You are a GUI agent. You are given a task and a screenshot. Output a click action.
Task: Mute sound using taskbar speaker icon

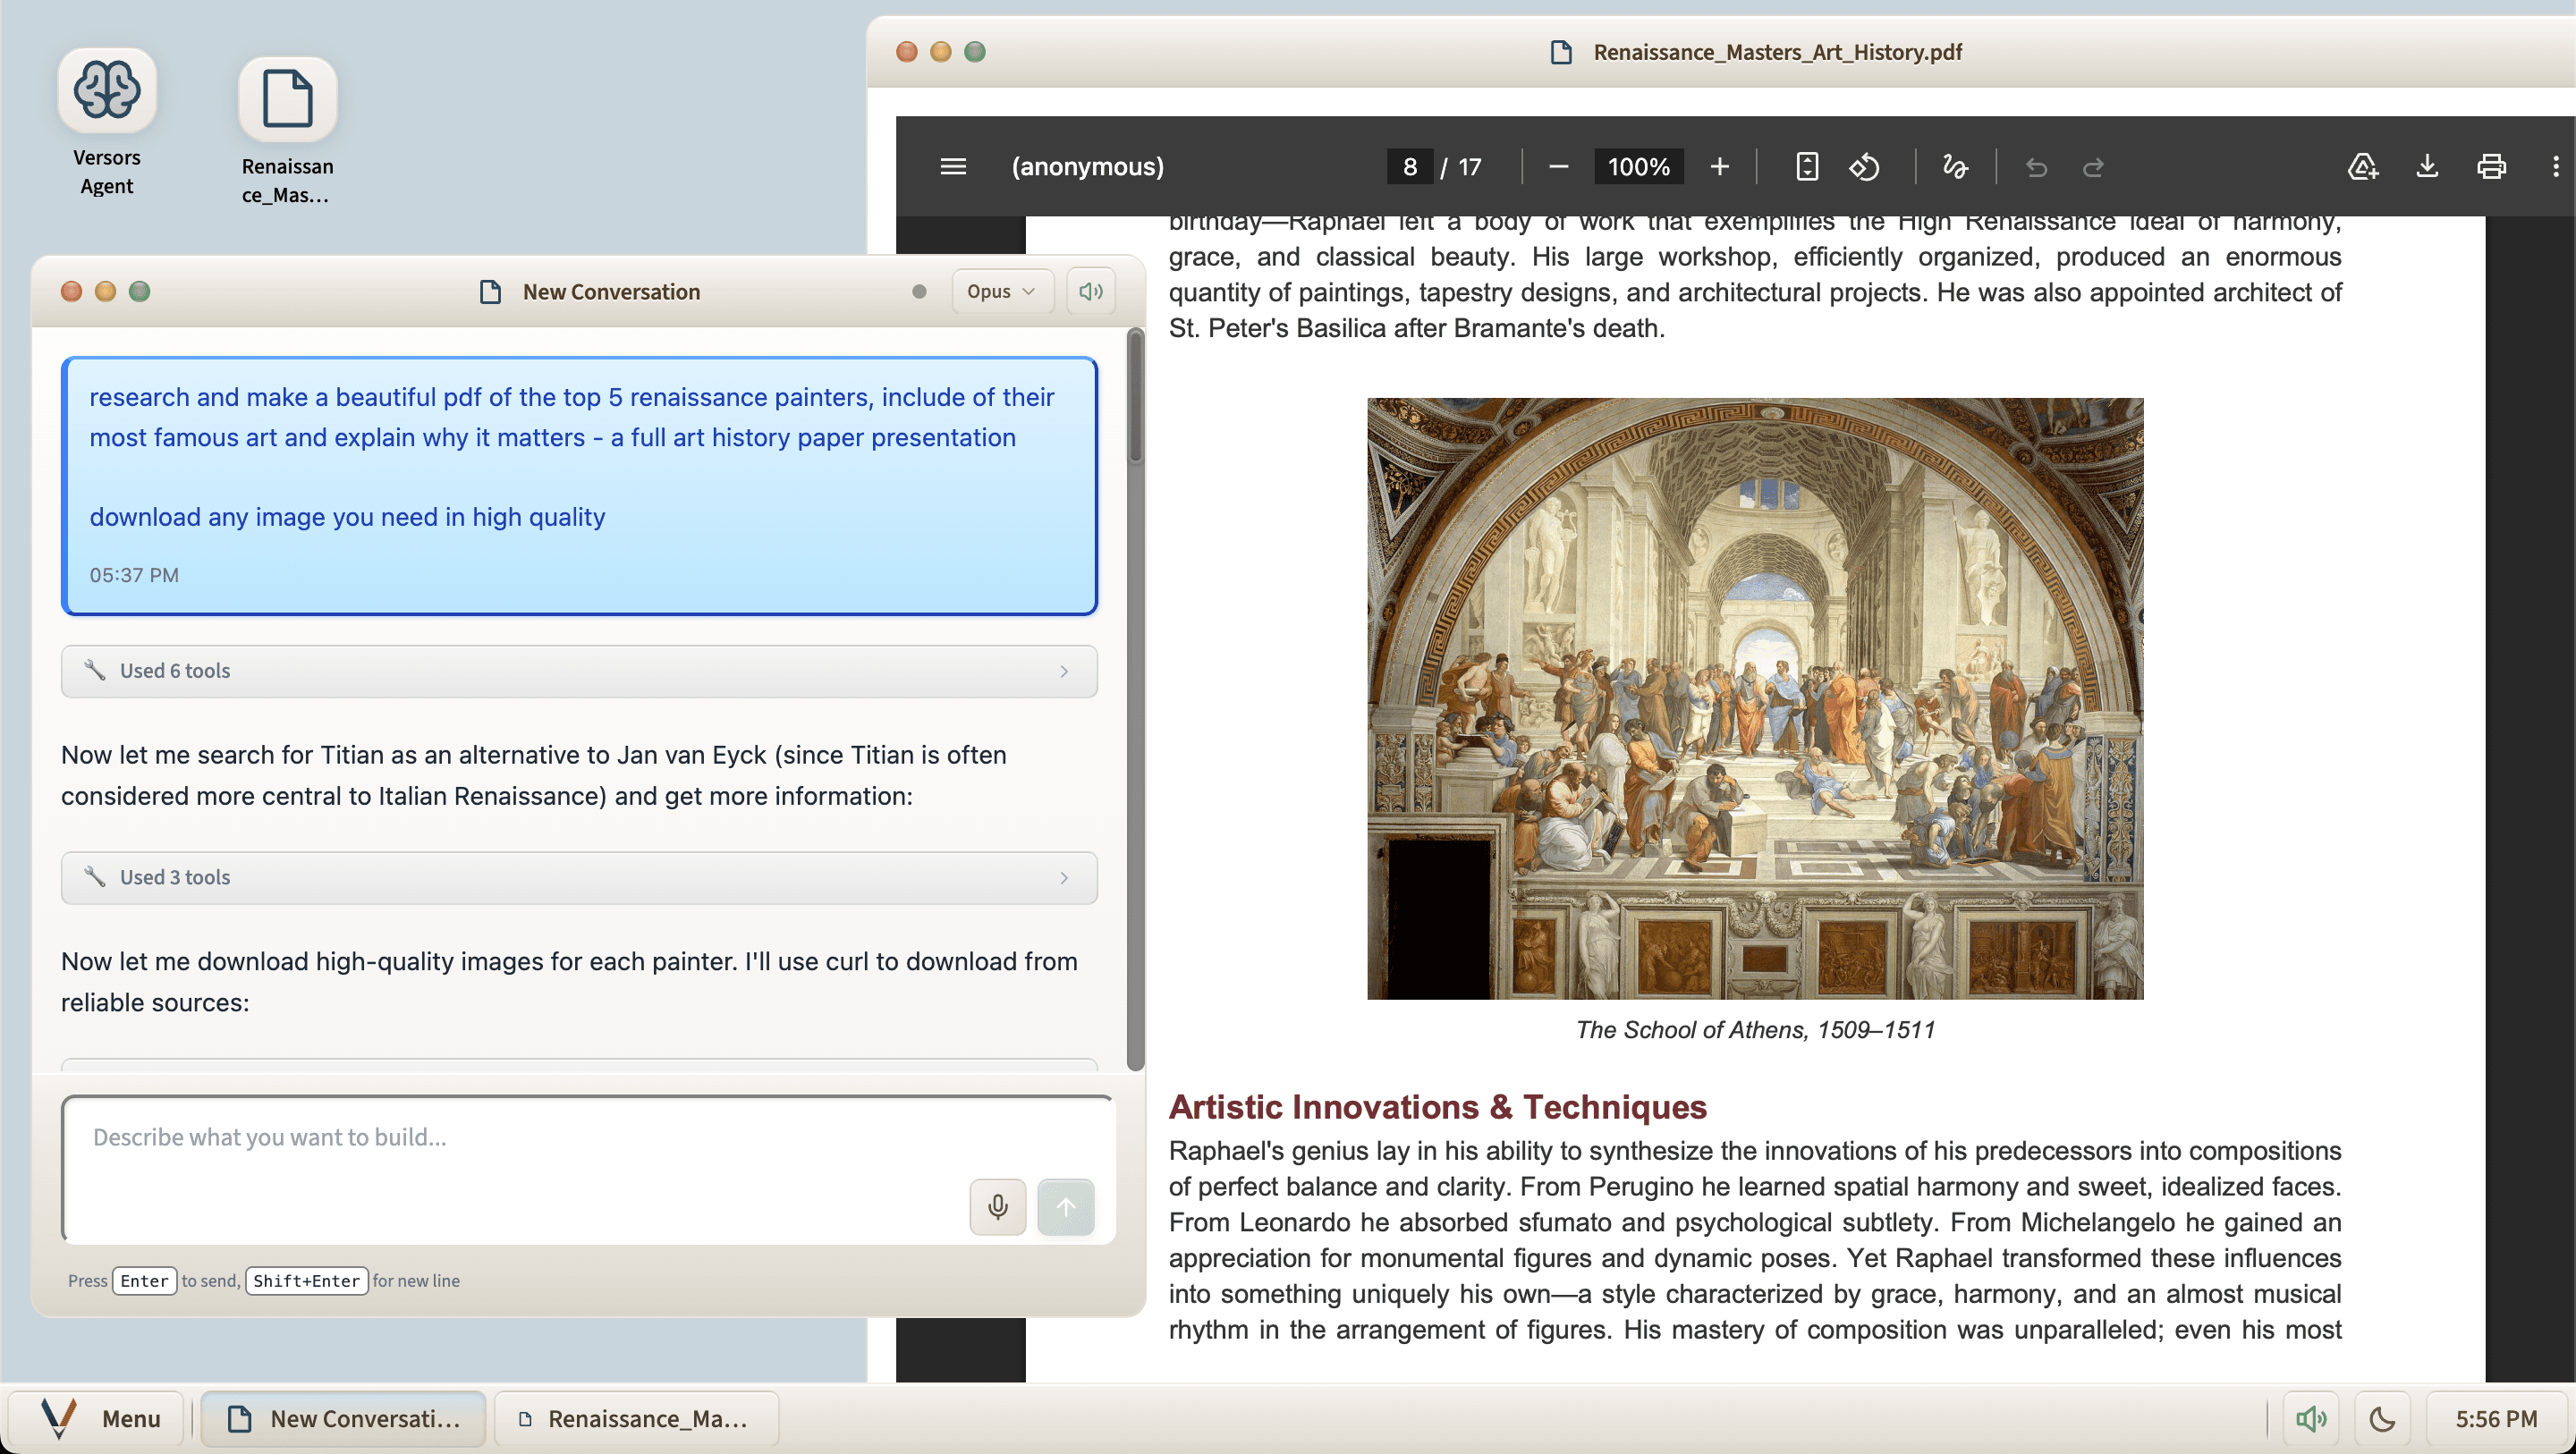[x=2310, y=1419]
